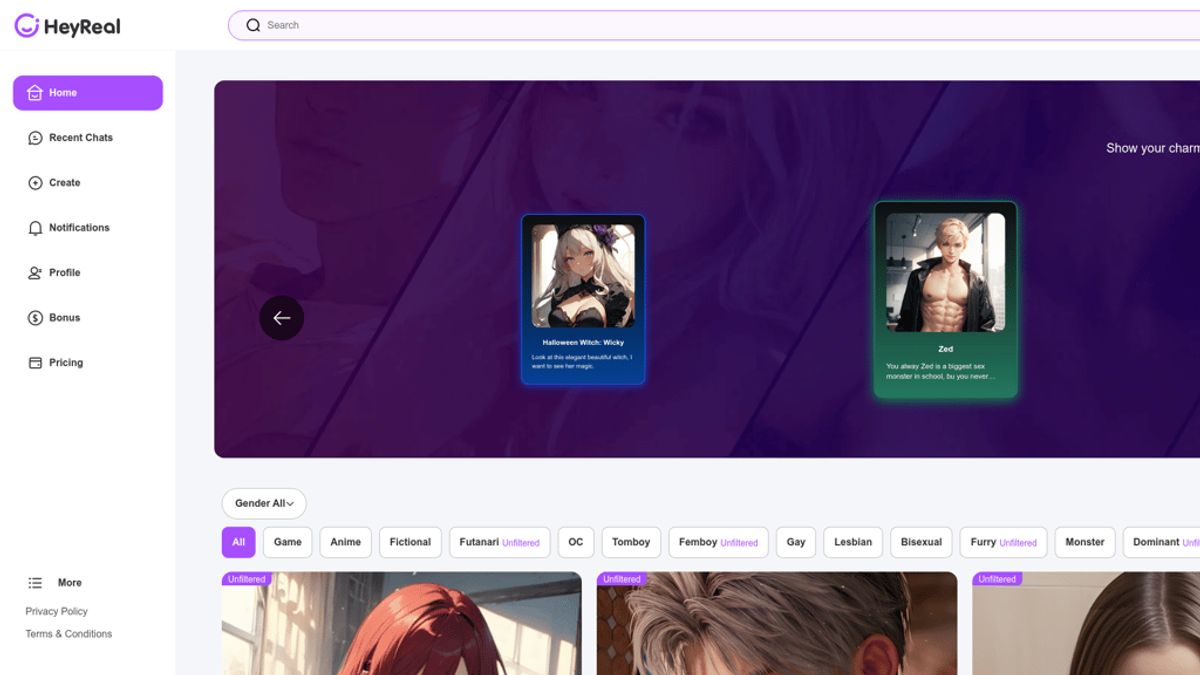Expand the Gender All dropdown
The height and width of the screenshot is (675, 1200).
pyautogui.click(x=264, y=503)
